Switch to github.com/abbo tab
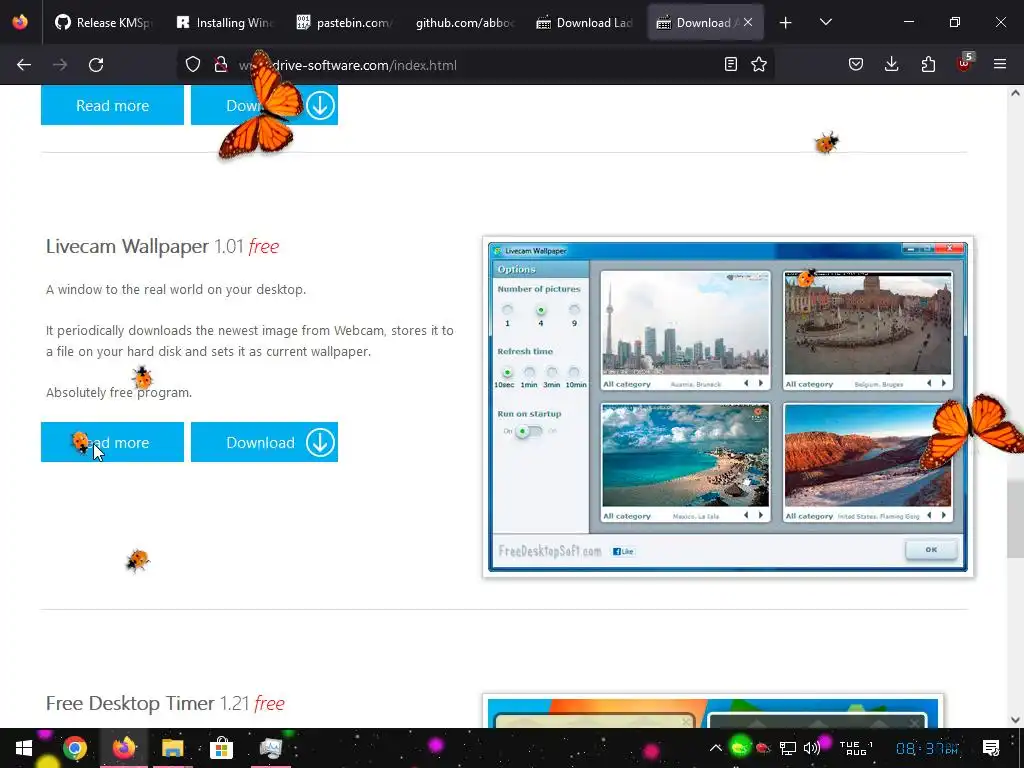 (x=465, y=23)
